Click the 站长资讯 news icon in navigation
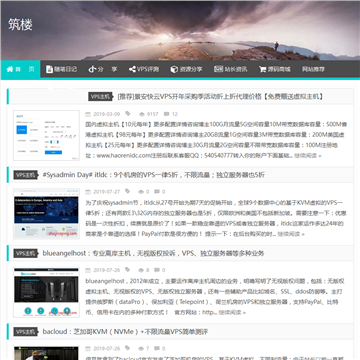360x360 pixels. point(218,69)
